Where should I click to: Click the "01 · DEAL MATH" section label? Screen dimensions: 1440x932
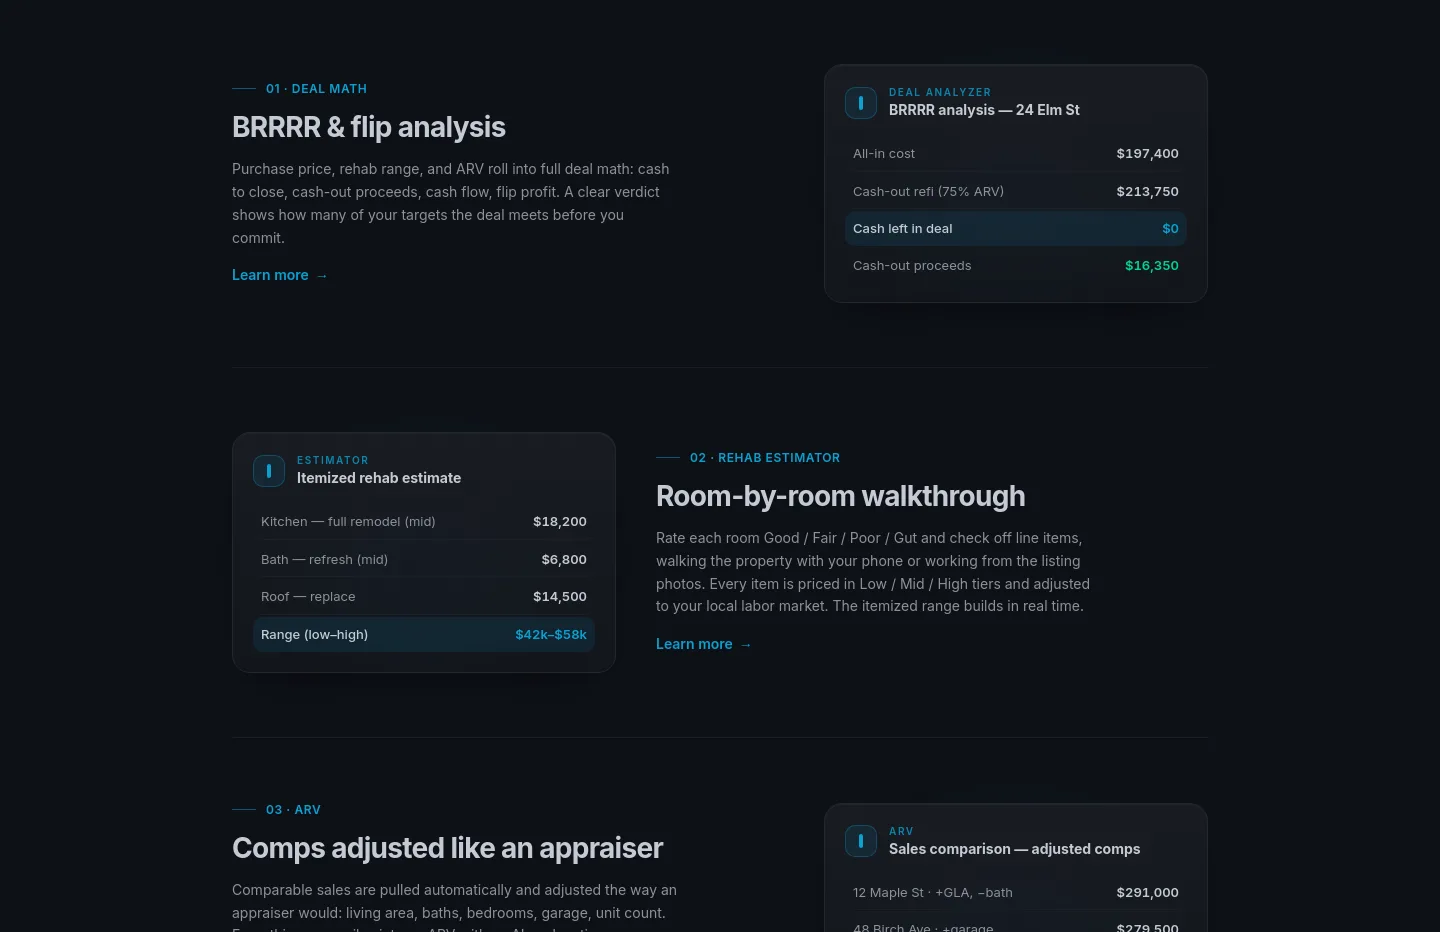click(316, 89)
